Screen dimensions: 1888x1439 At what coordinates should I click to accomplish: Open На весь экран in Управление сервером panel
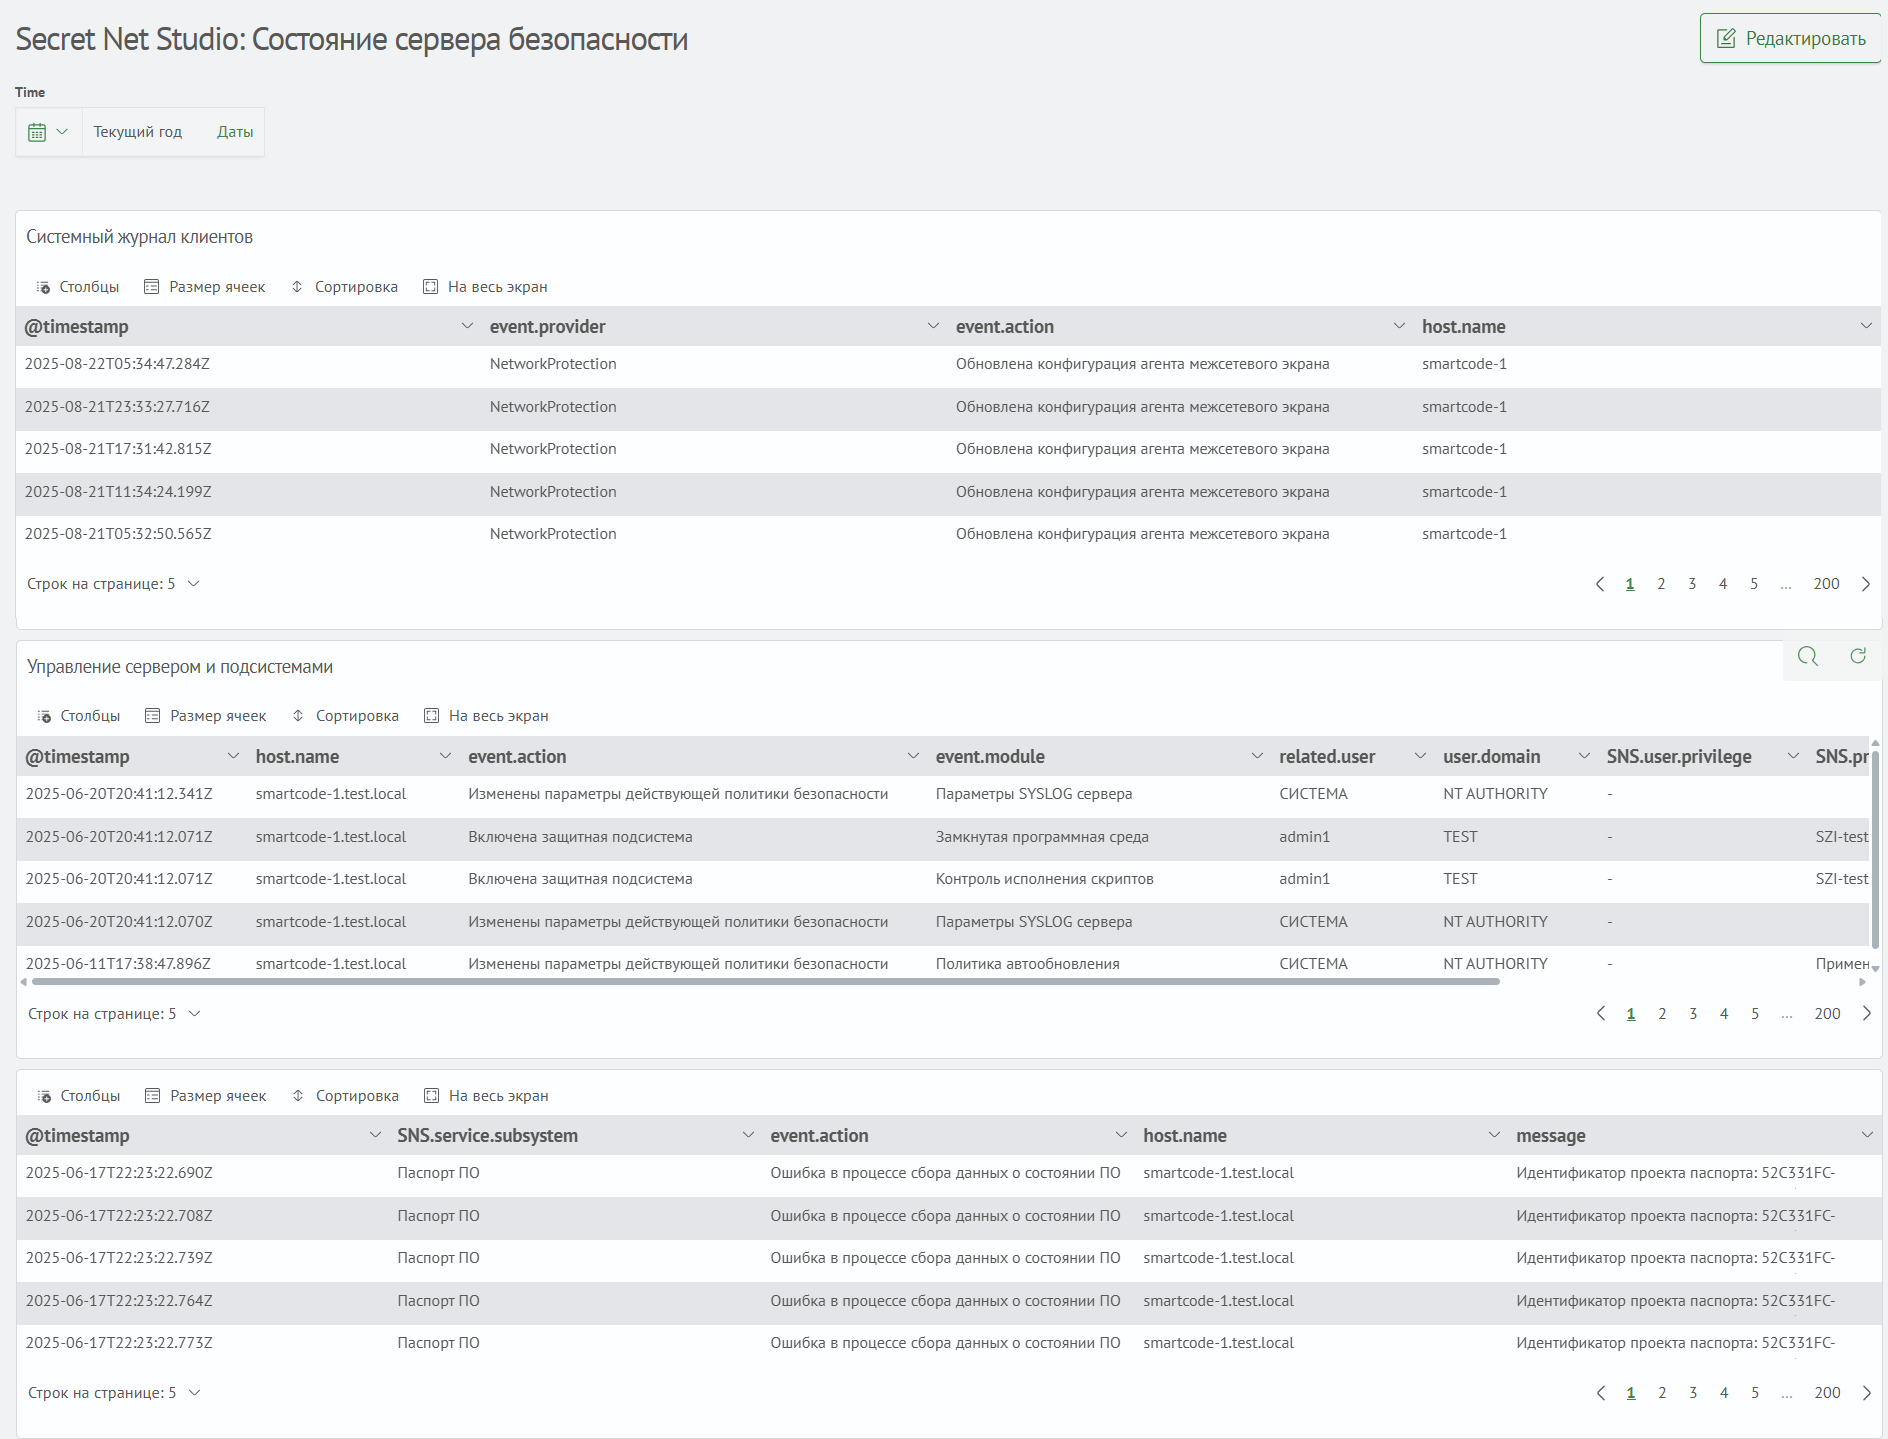486,716
